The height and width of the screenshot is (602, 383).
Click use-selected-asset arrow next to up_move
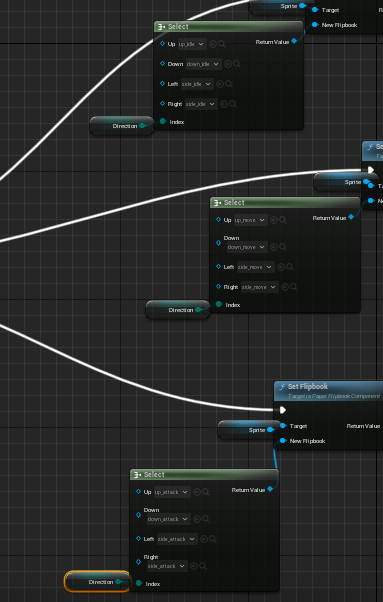274,220
